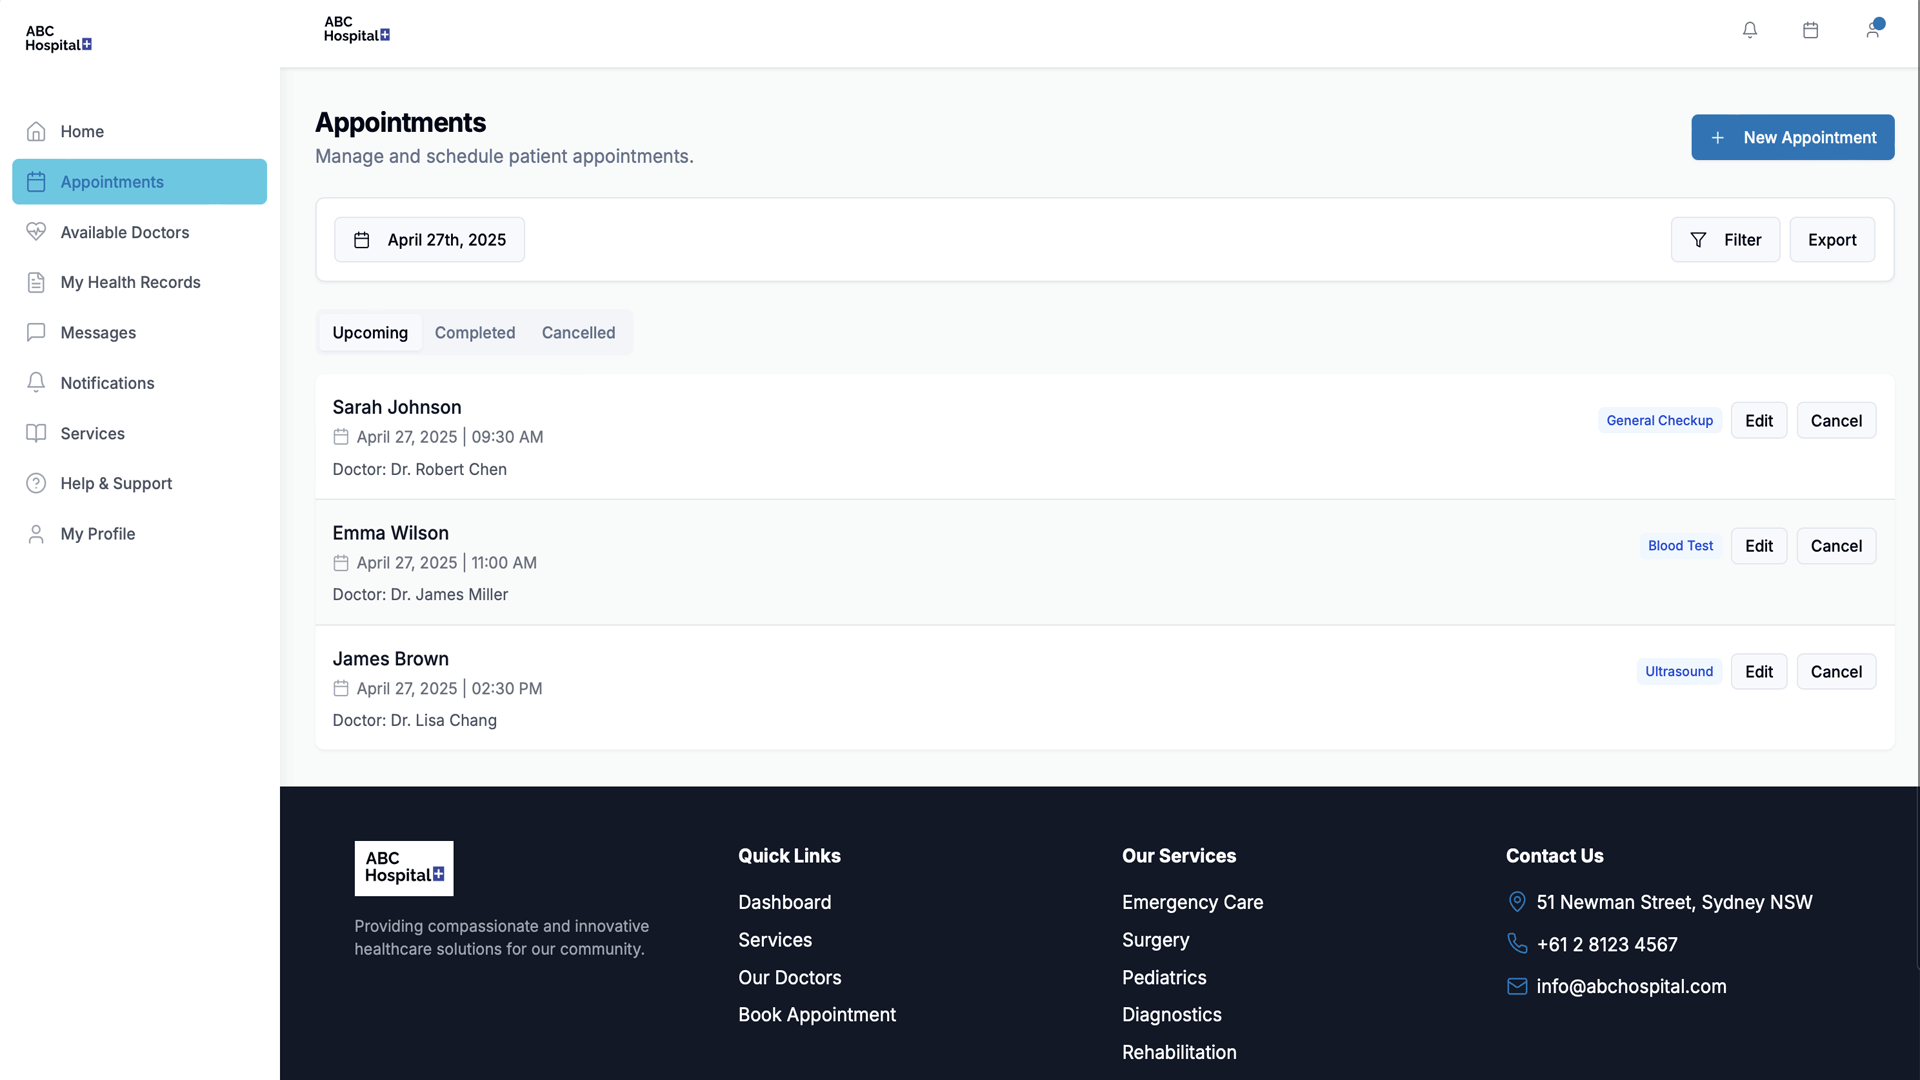Click the heart icon next to Available Doctors
Image resolution: width=1920 pixels, height=1080 pixels.
(x=36, y=231)
